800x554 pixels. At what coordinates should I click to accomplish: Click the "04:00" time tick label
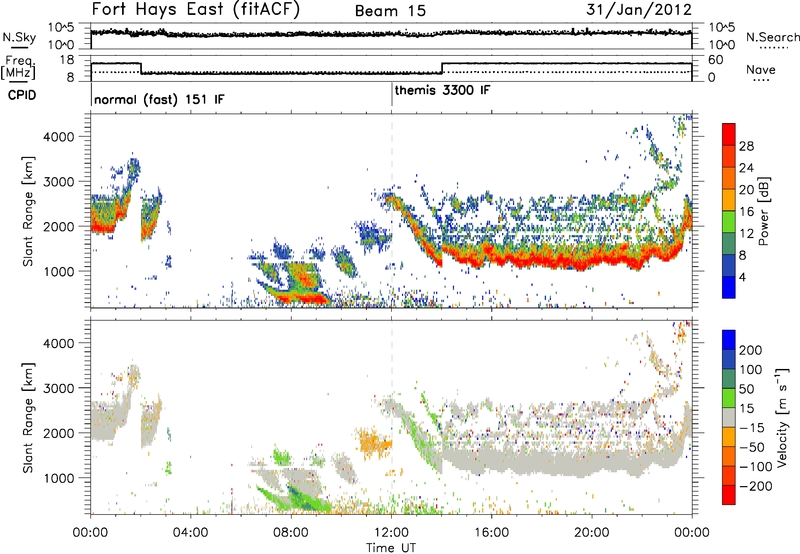tap(190, 533)
